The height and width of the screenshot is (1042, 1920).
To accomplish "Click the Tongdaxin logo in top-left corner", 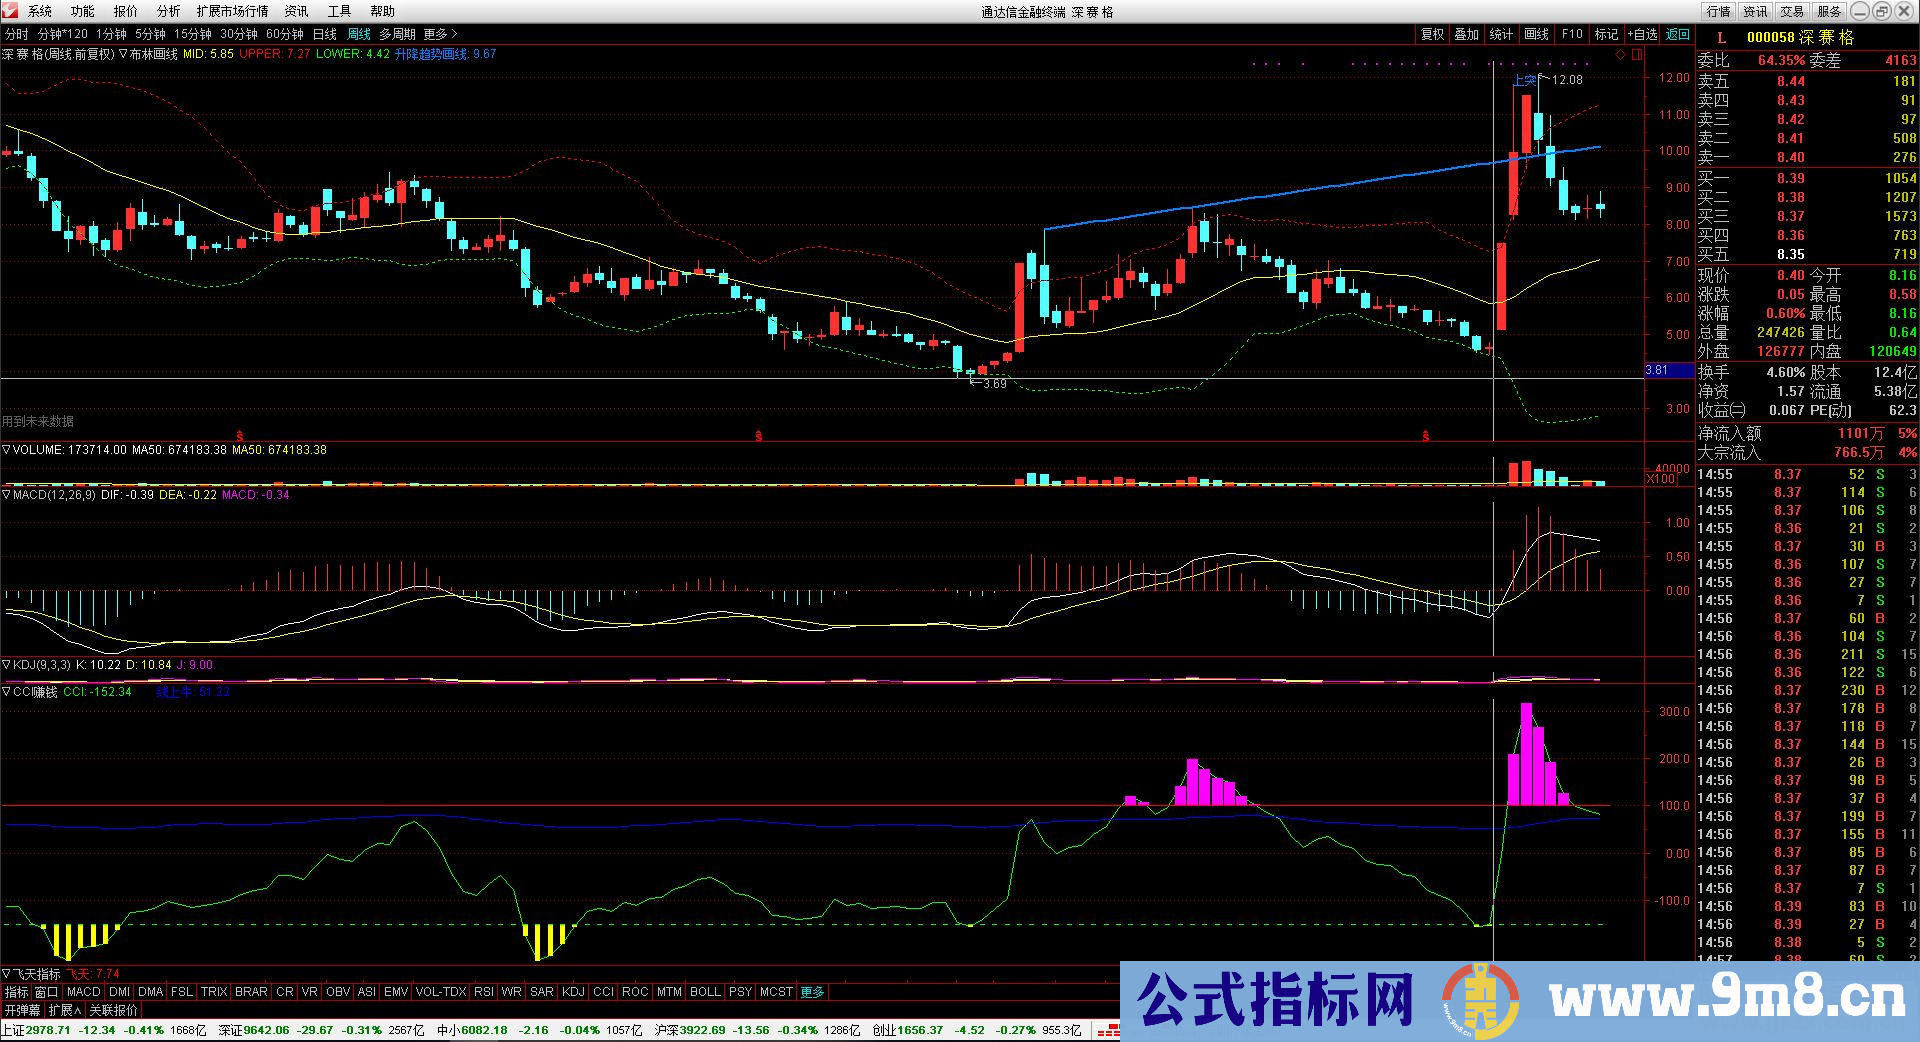I will 10,11.
